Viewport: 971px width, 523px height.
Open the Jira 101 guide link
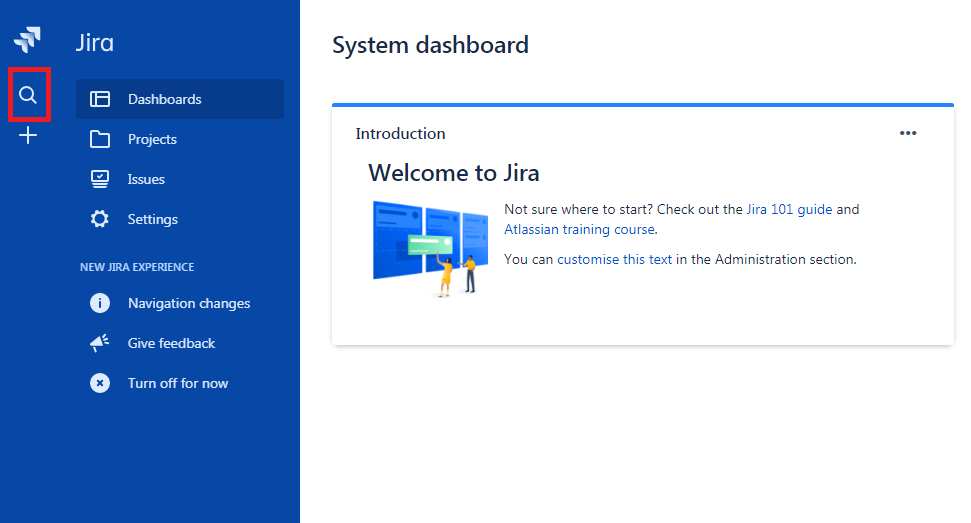(x=789, y=209)
